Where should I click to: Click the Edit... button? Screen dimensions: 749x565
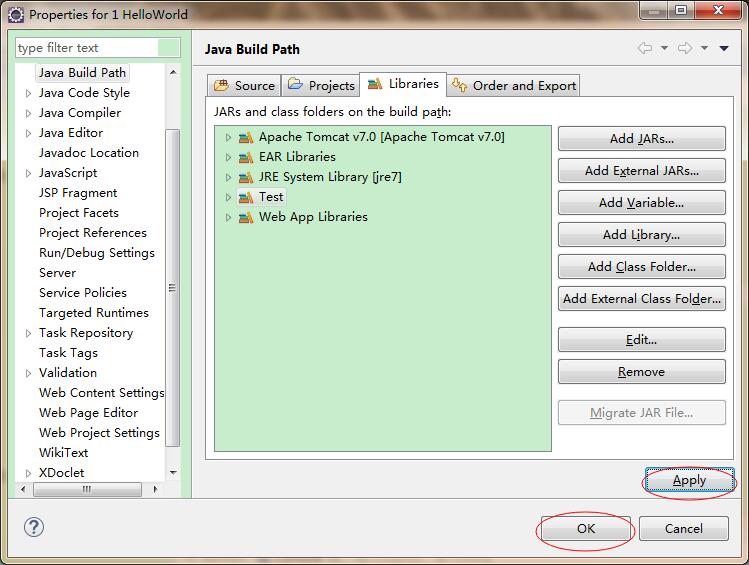(642, 340)
